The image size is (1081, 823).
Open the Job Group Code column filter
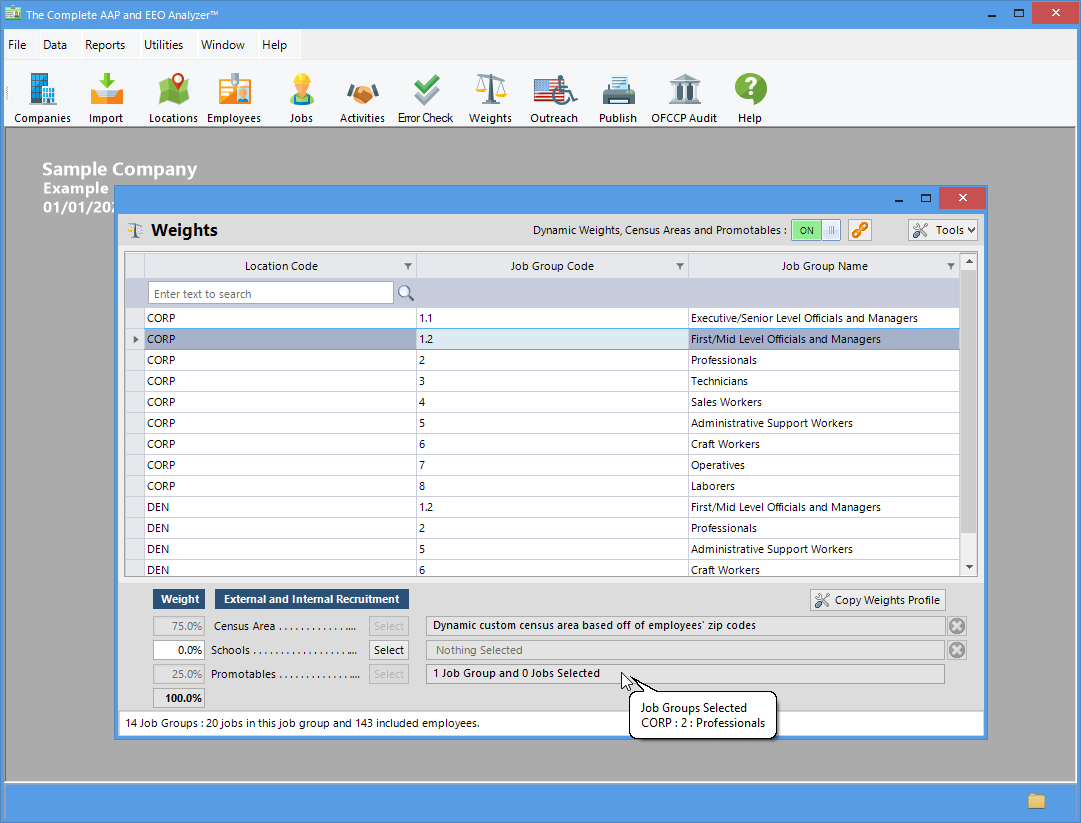tap(680, 266)
